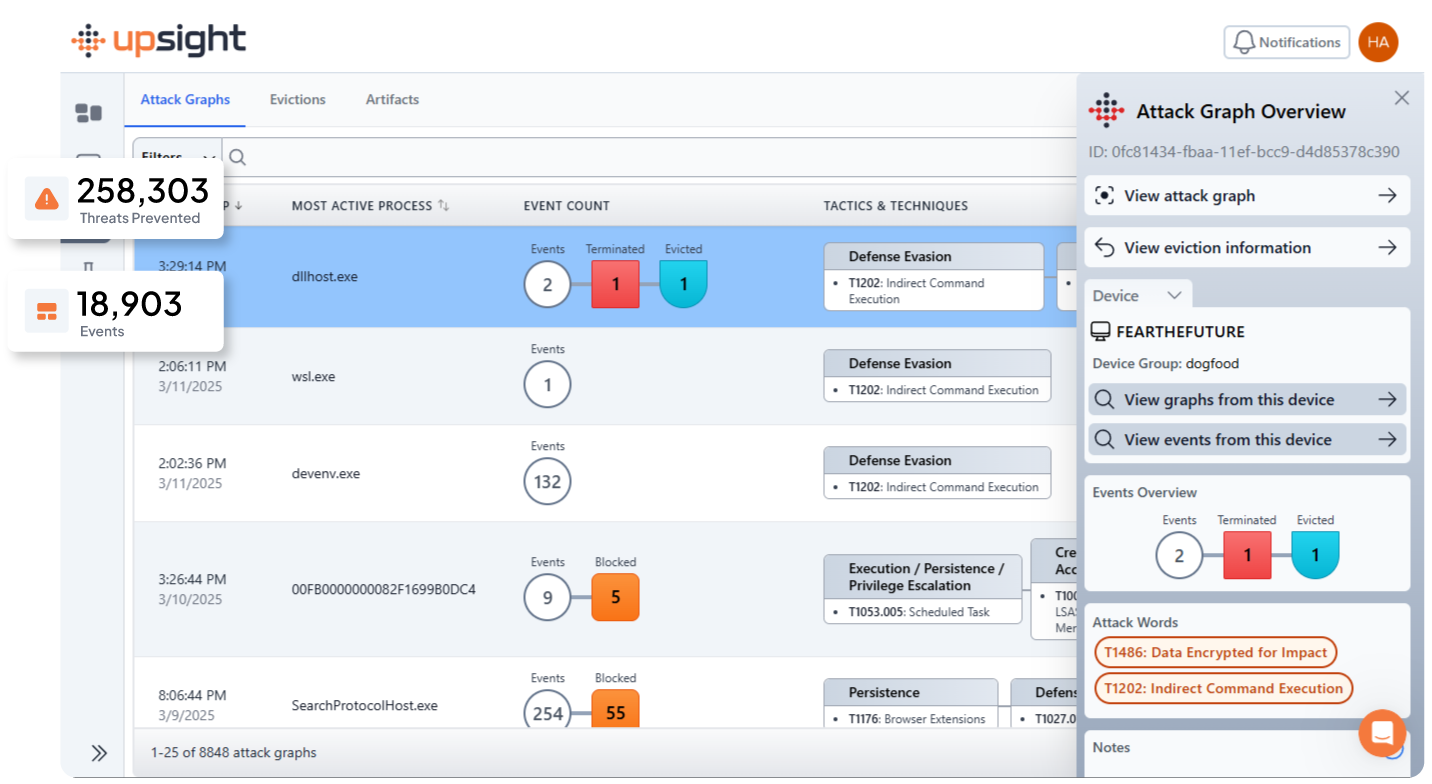Click the search magnifier icon

[x=238, y=157]
